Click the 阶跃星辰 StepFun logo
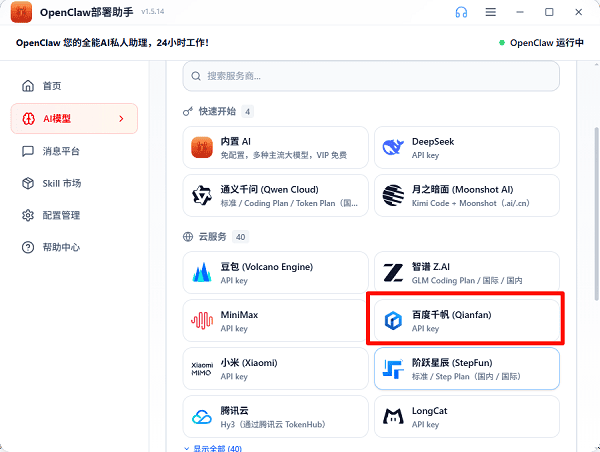Screen dimensions: 600x452 click(x=393, y=369)
